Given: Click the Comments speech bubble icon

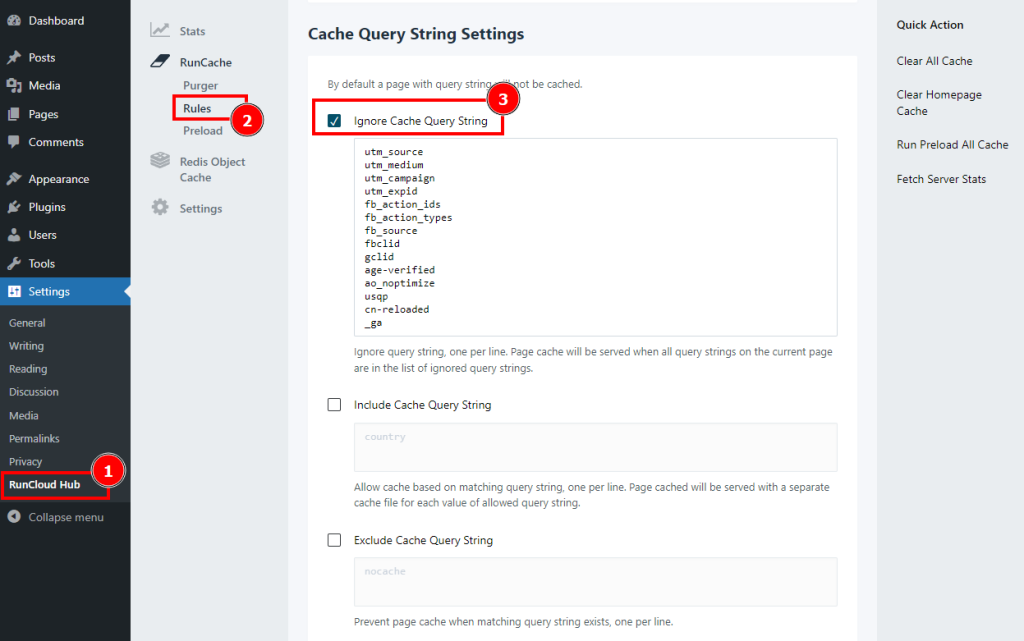Looking at the screenshot, I should click(14, 142).
